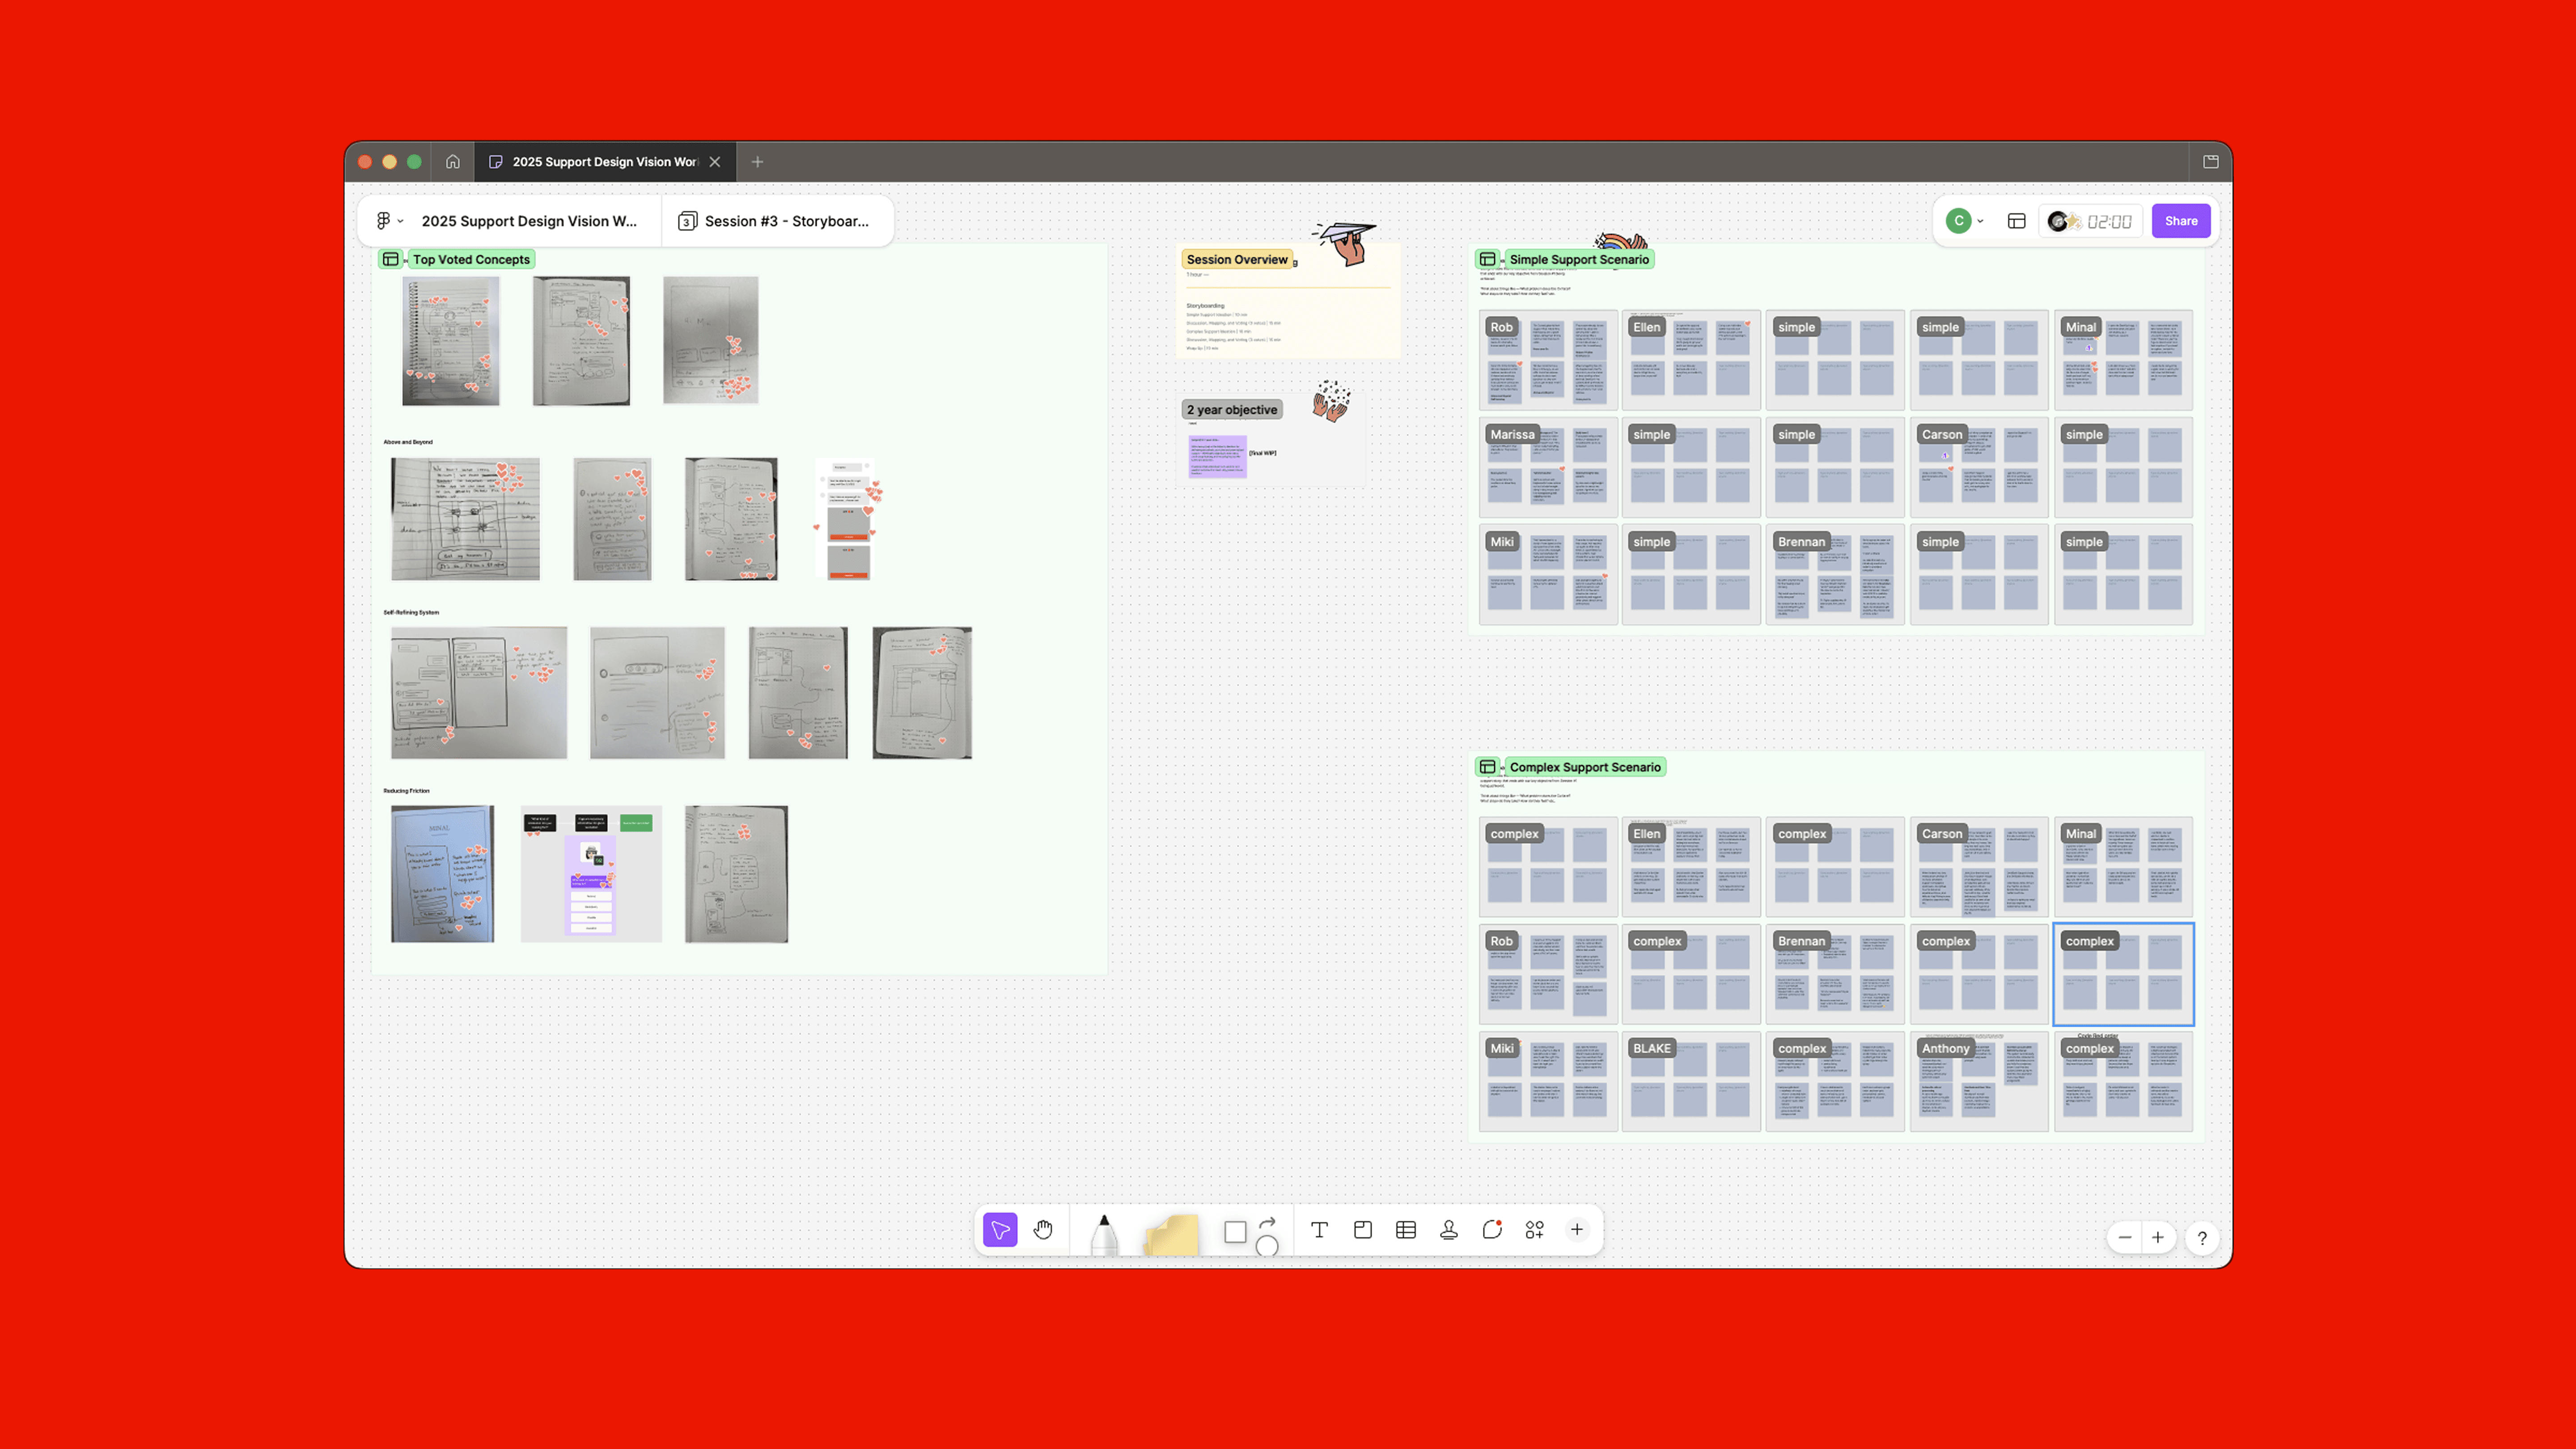The width and height of the screenshot is (2576, 1449).
Task: Open a new tab with plus
Action: [x=757, y=161]
